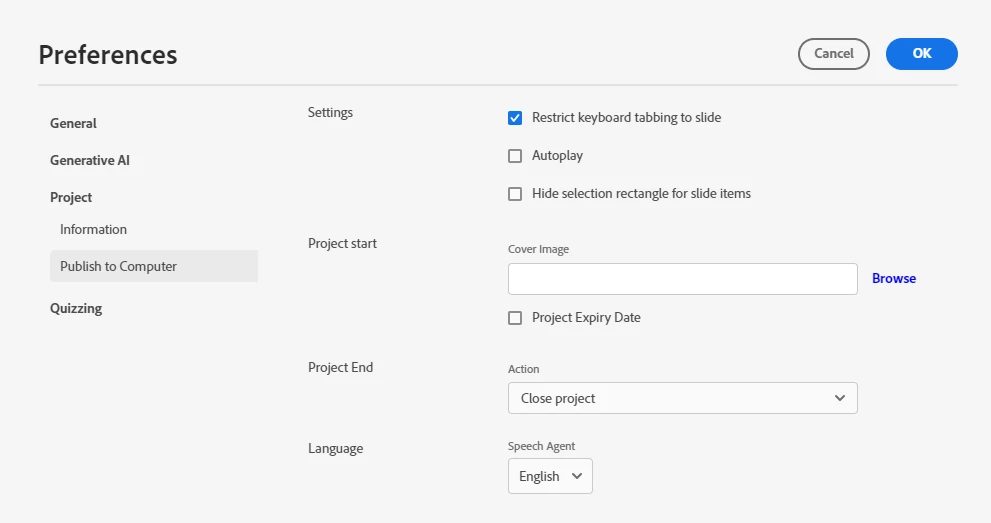Click Browse to choose a cover image
Viewport: 991px width, 523px height.
pos(894,279)
